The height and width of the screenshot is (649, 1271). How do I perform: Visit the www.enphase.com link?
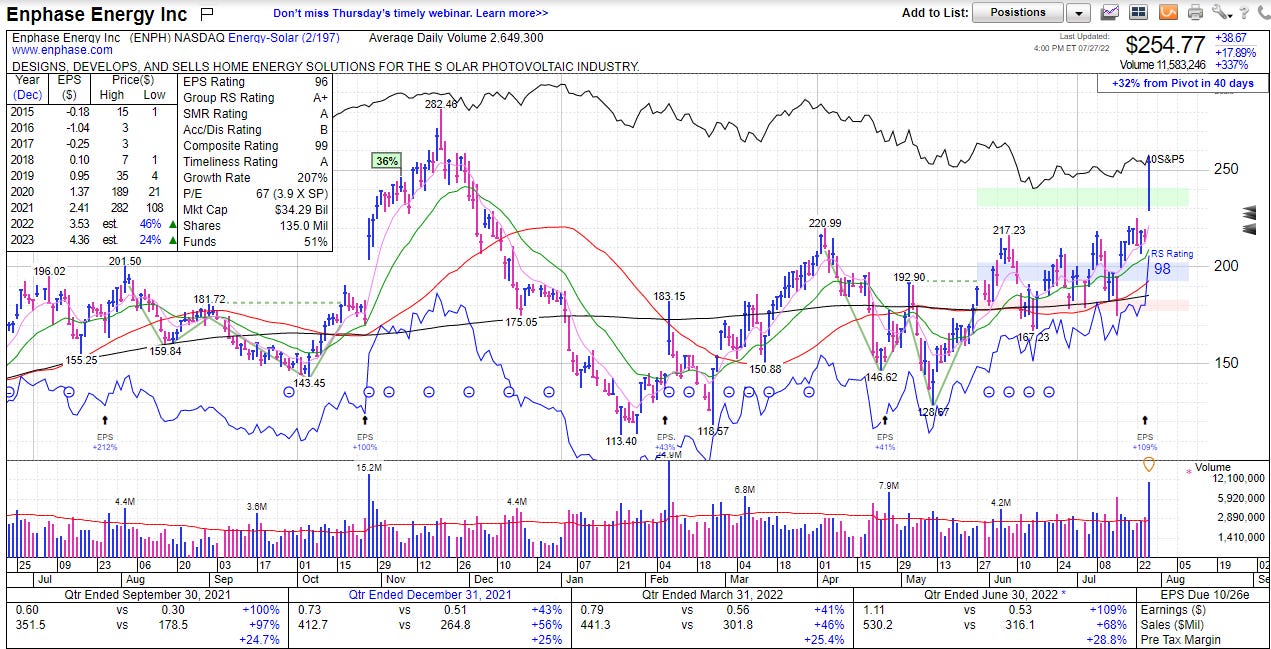click(x=62, y=50)
